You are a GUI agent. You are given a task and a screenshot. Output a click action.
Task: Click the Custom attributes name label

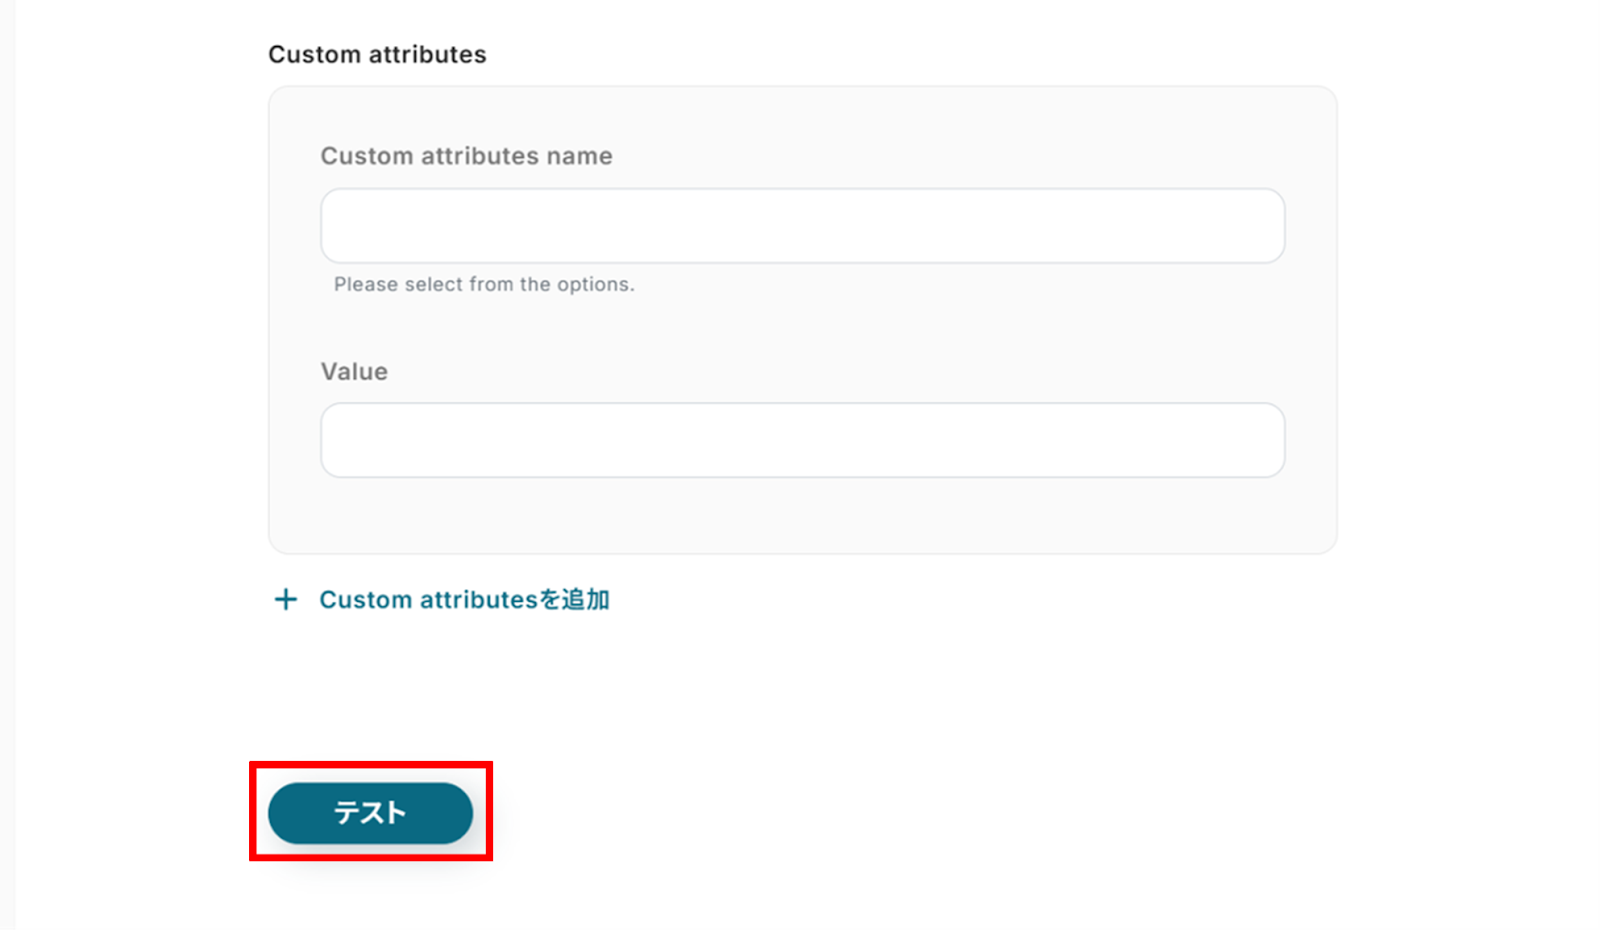[466, 156]
